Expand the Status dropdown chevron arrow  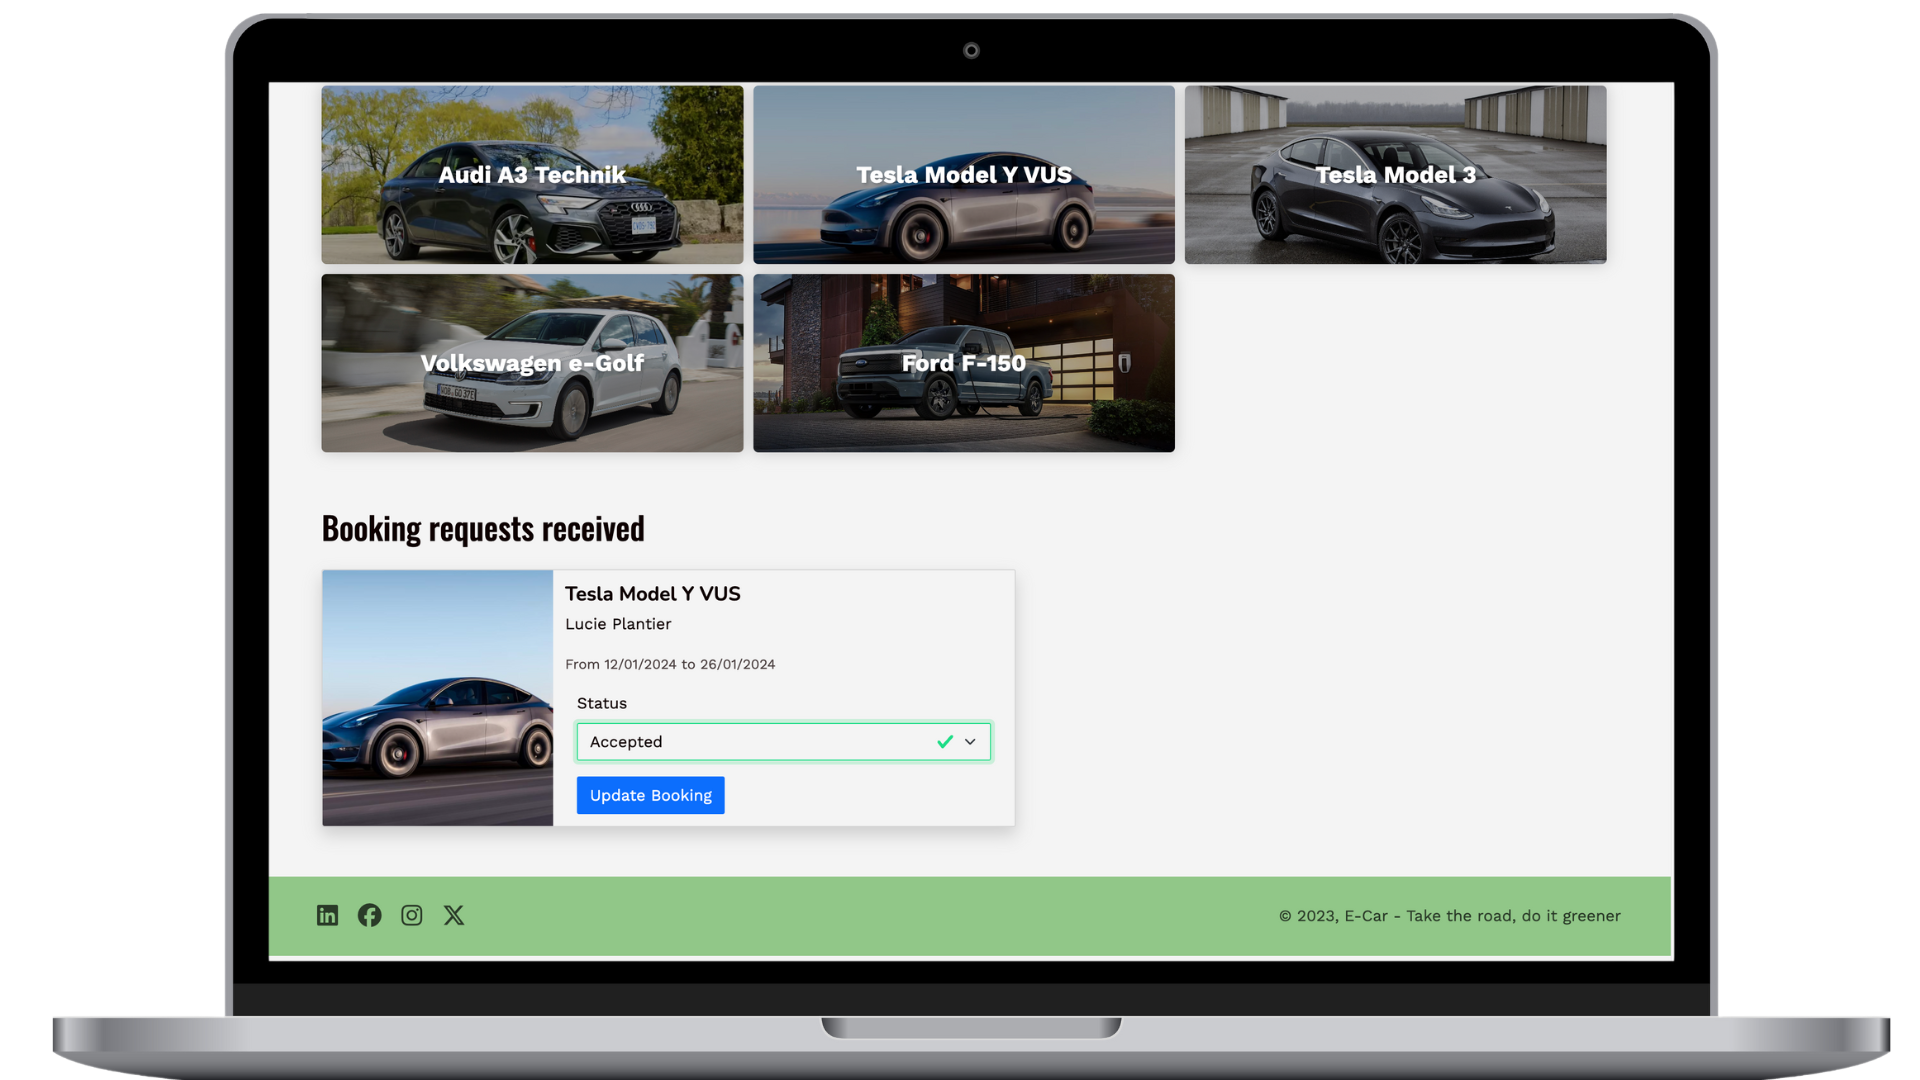coord(970,742)
